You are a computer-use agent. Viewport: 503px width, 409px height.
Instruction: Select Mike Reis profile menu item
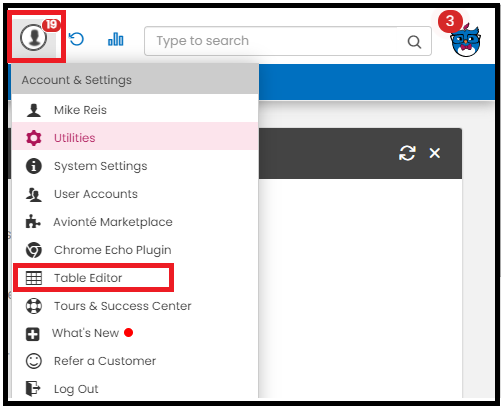click(135, 110)
